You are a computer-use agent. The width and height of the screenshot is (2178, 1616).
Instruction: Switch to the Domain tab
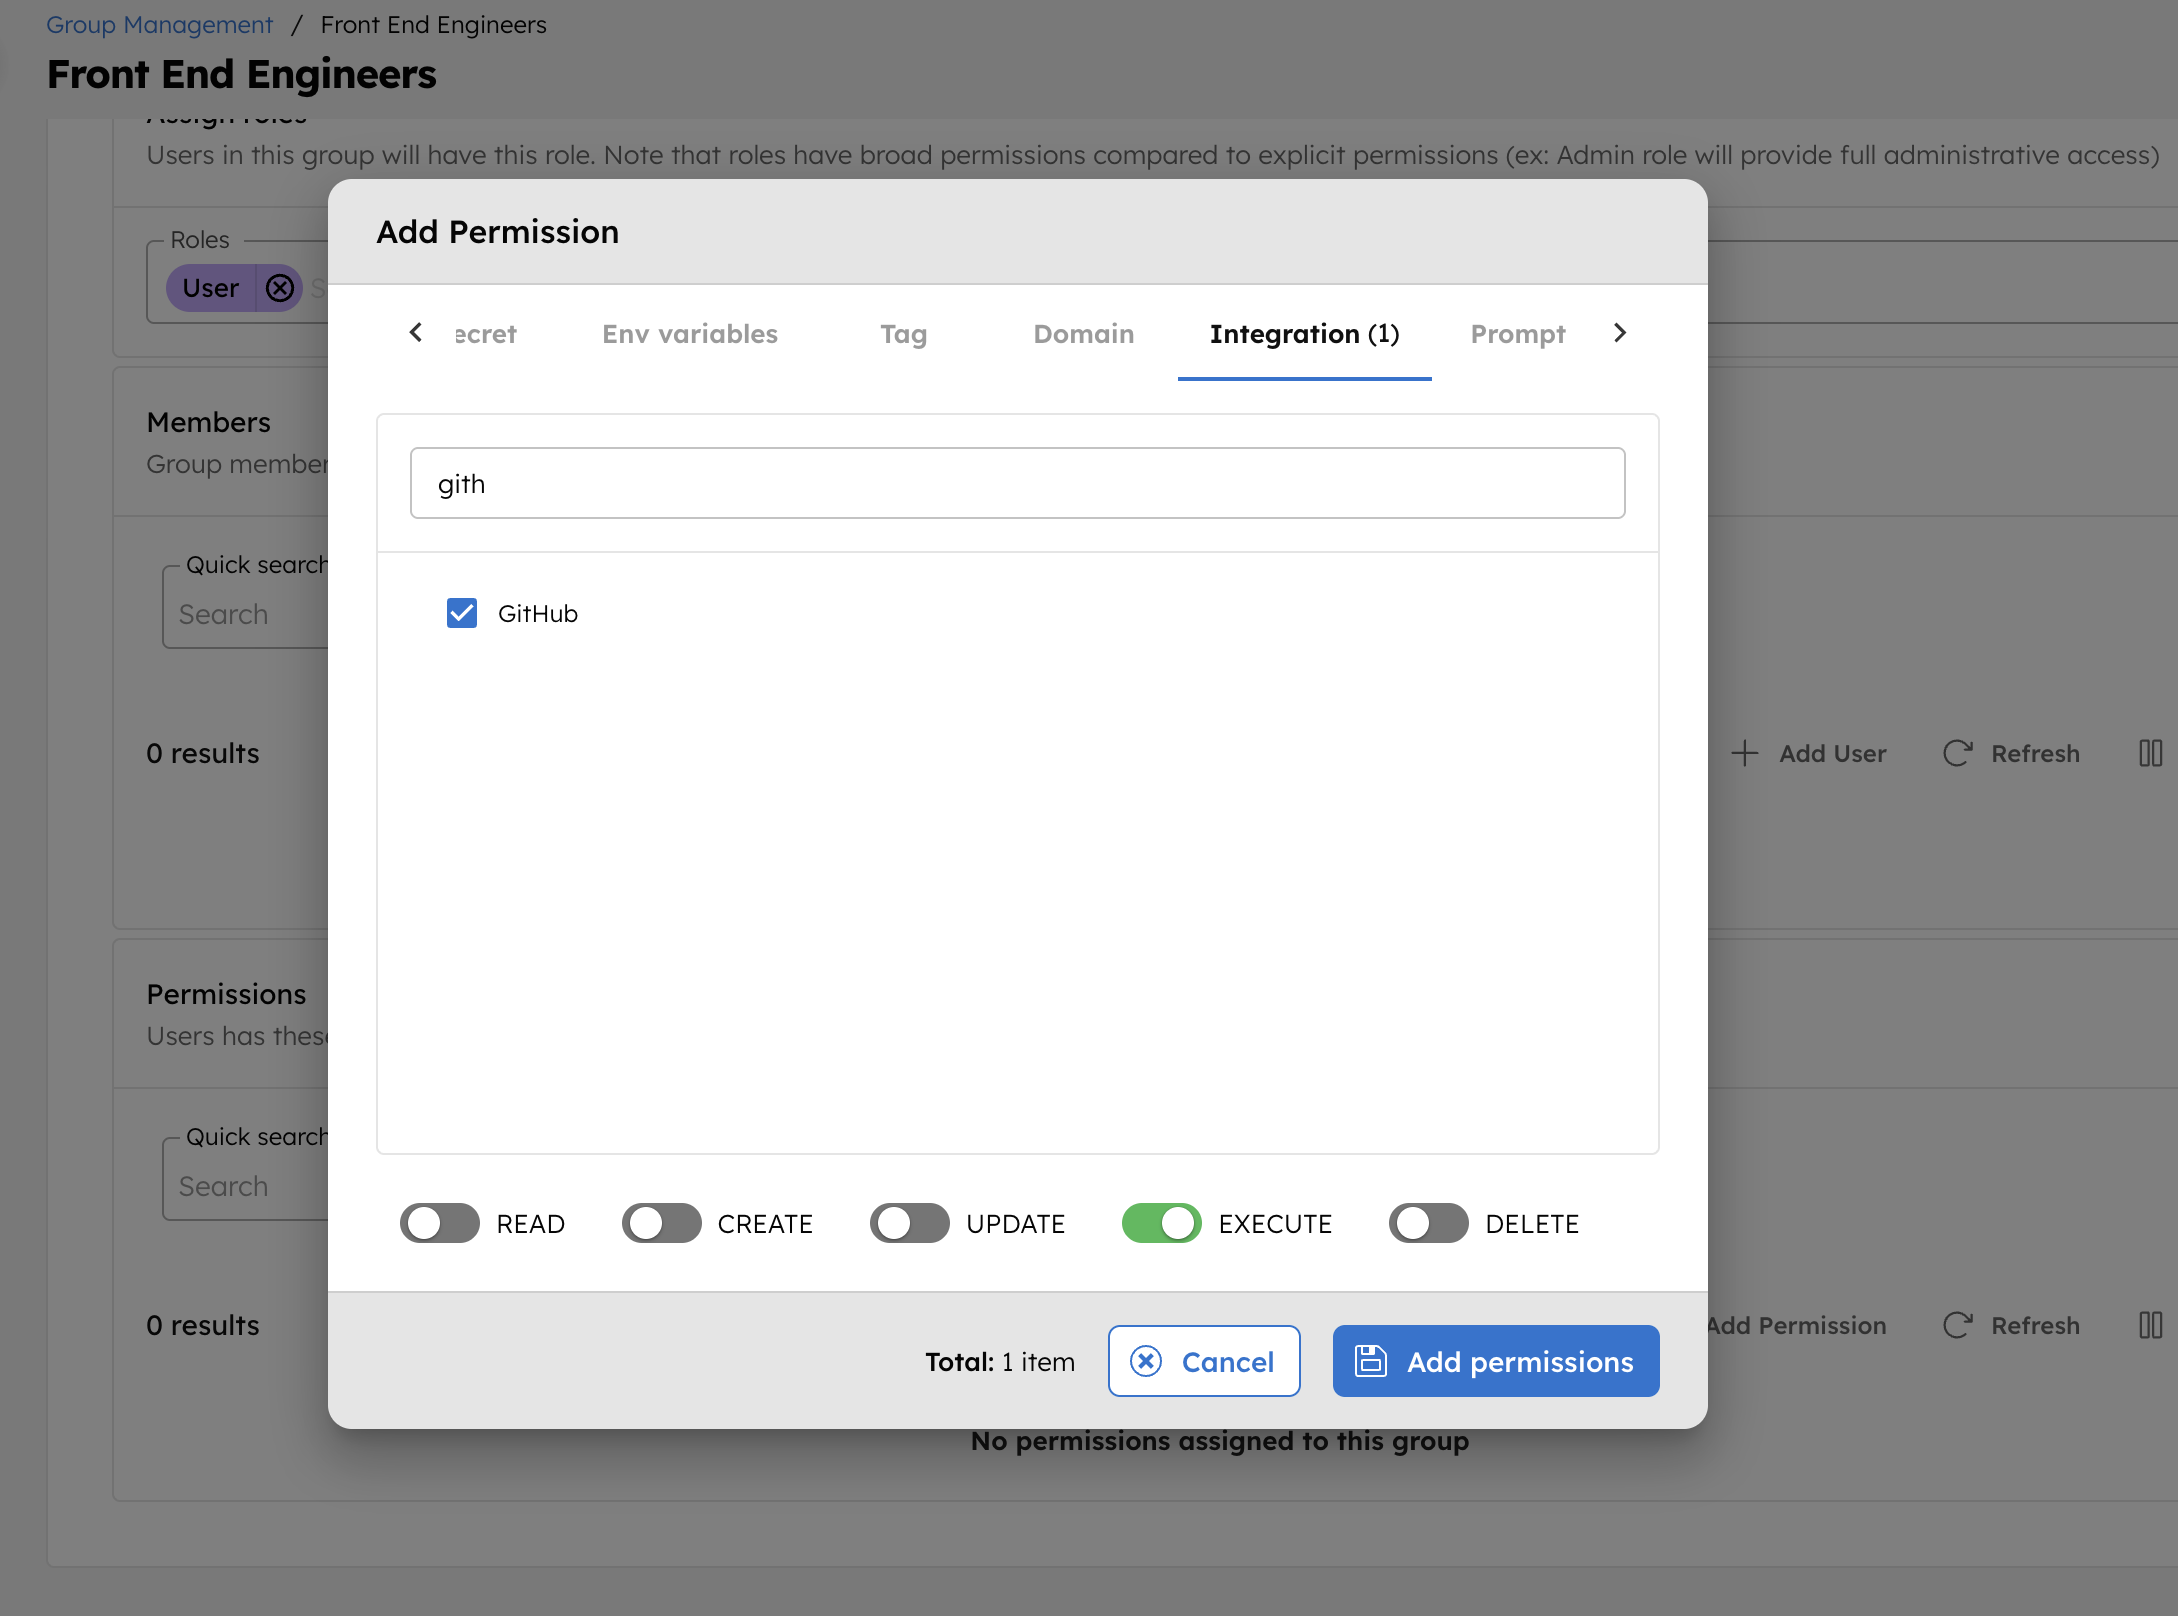click(x=1083, y=334)
